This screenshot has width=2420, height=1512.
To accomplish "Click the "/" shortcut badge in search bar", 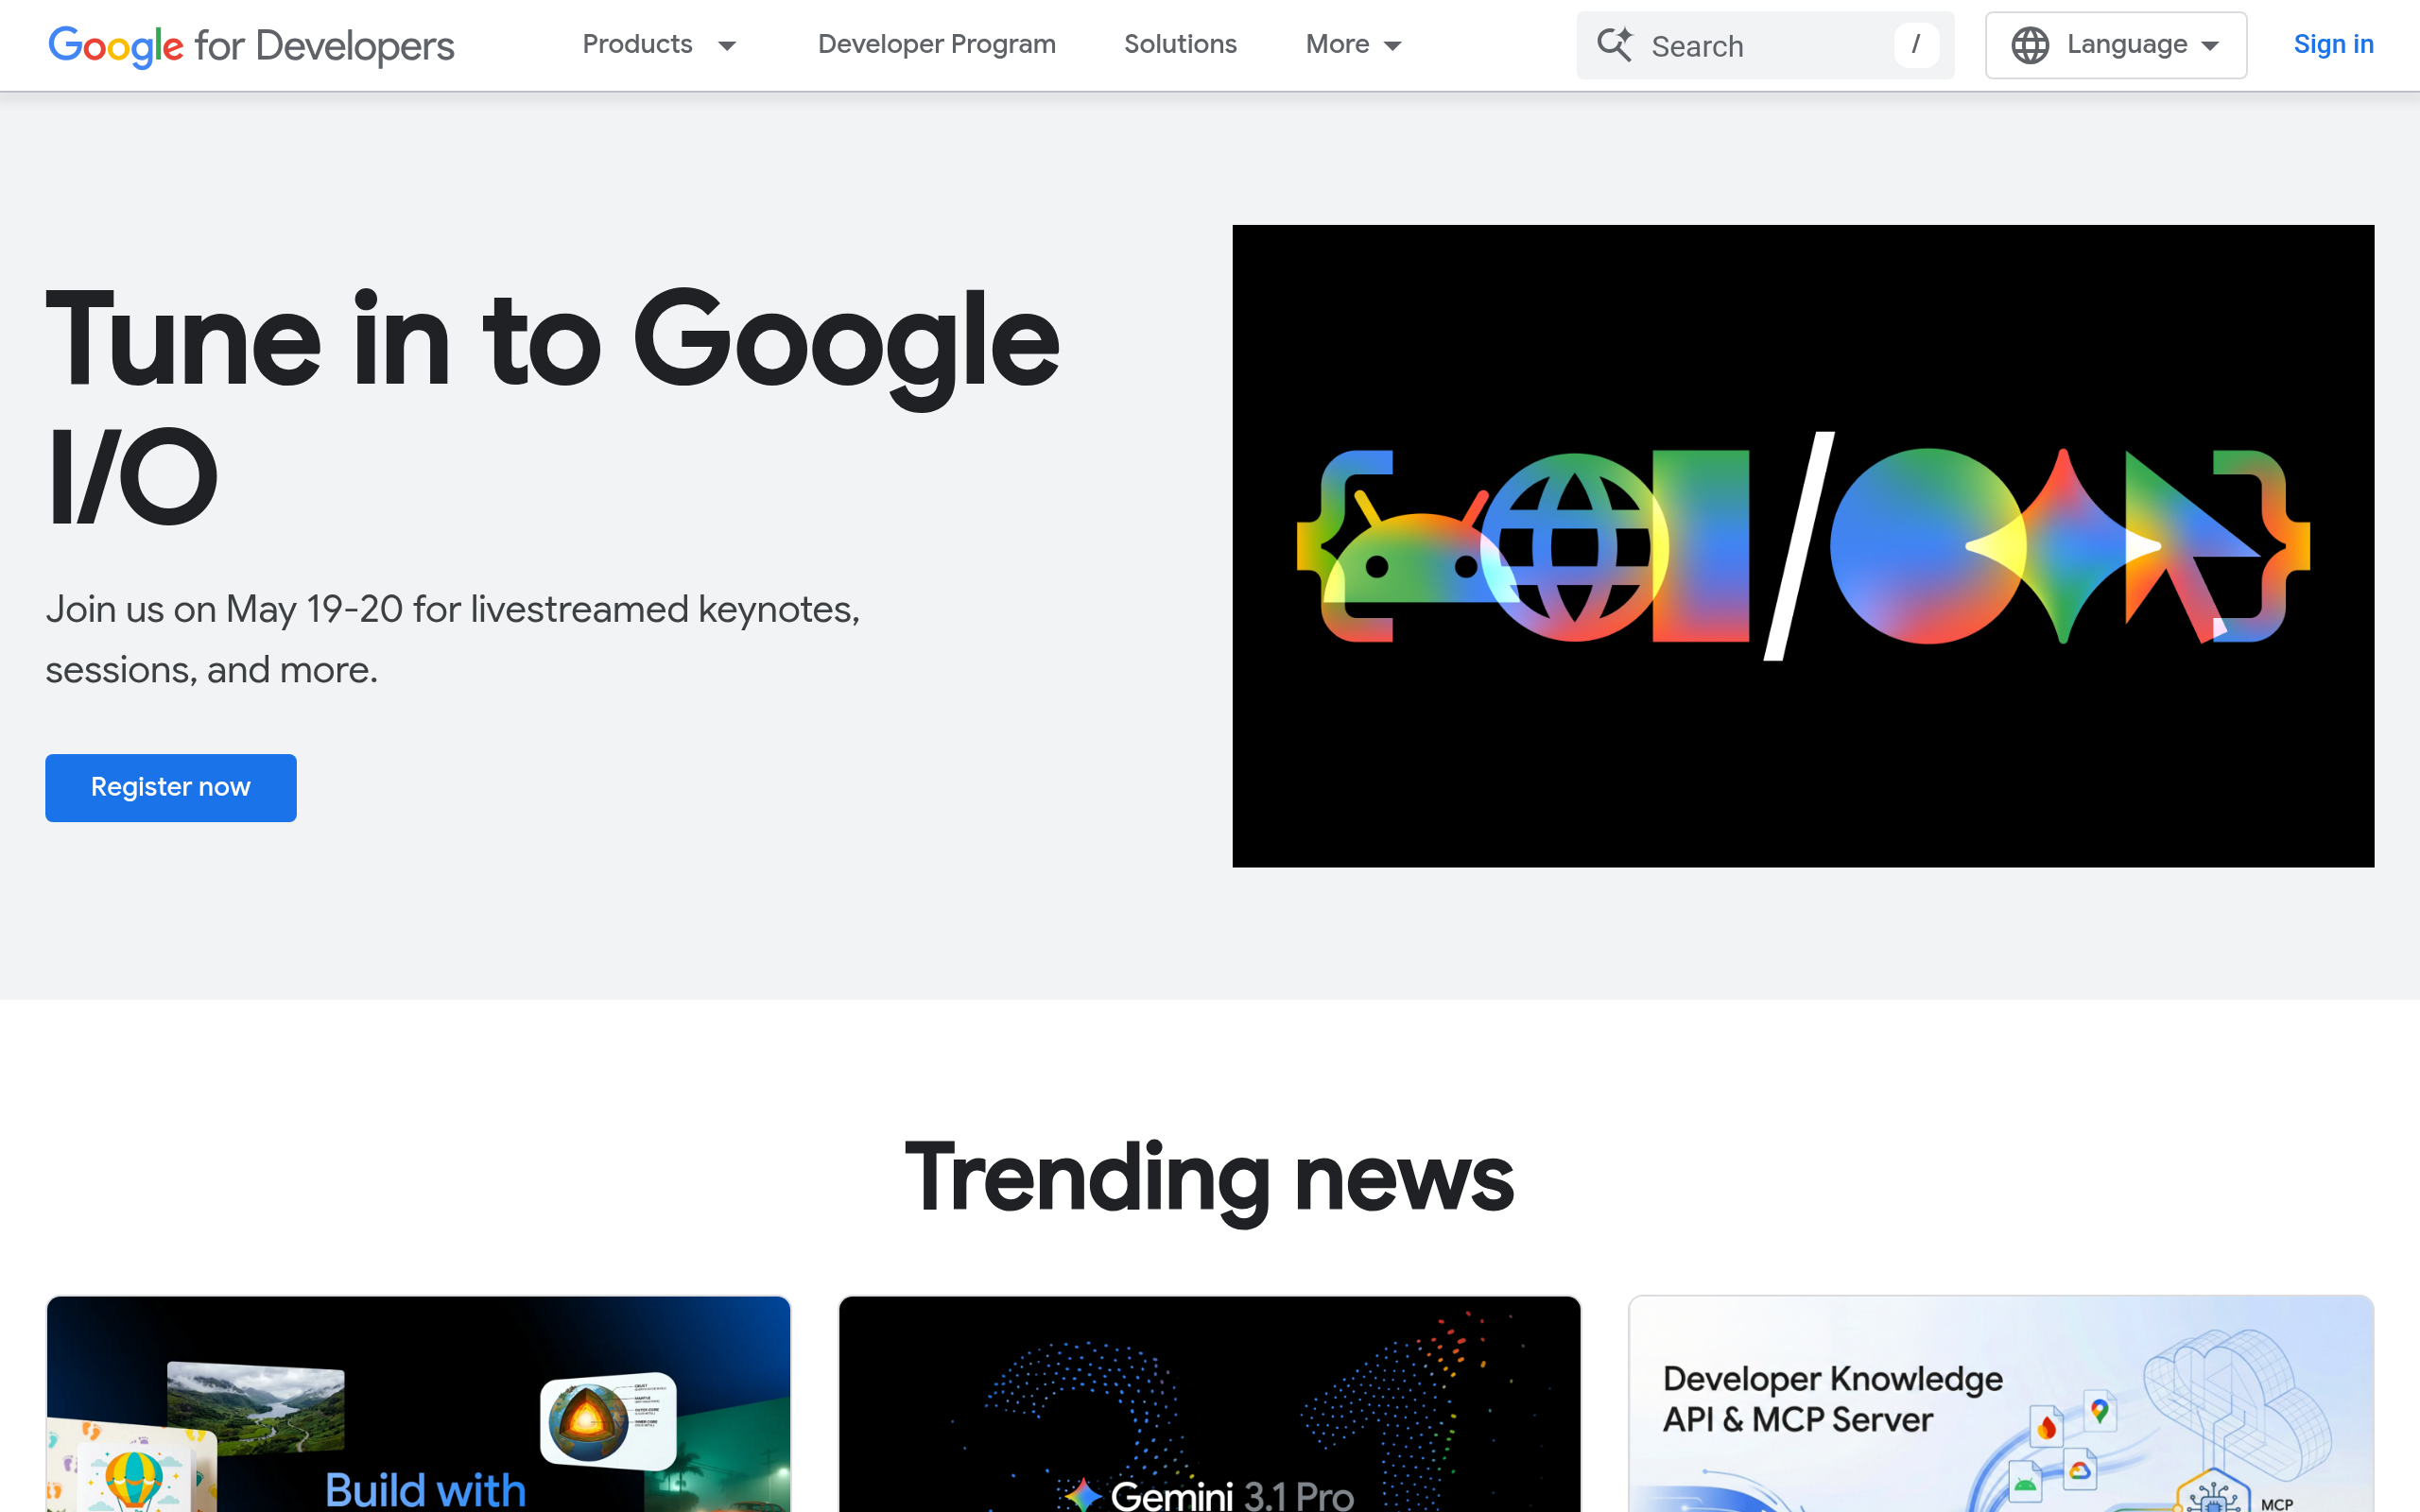I will click(1917, 45).
